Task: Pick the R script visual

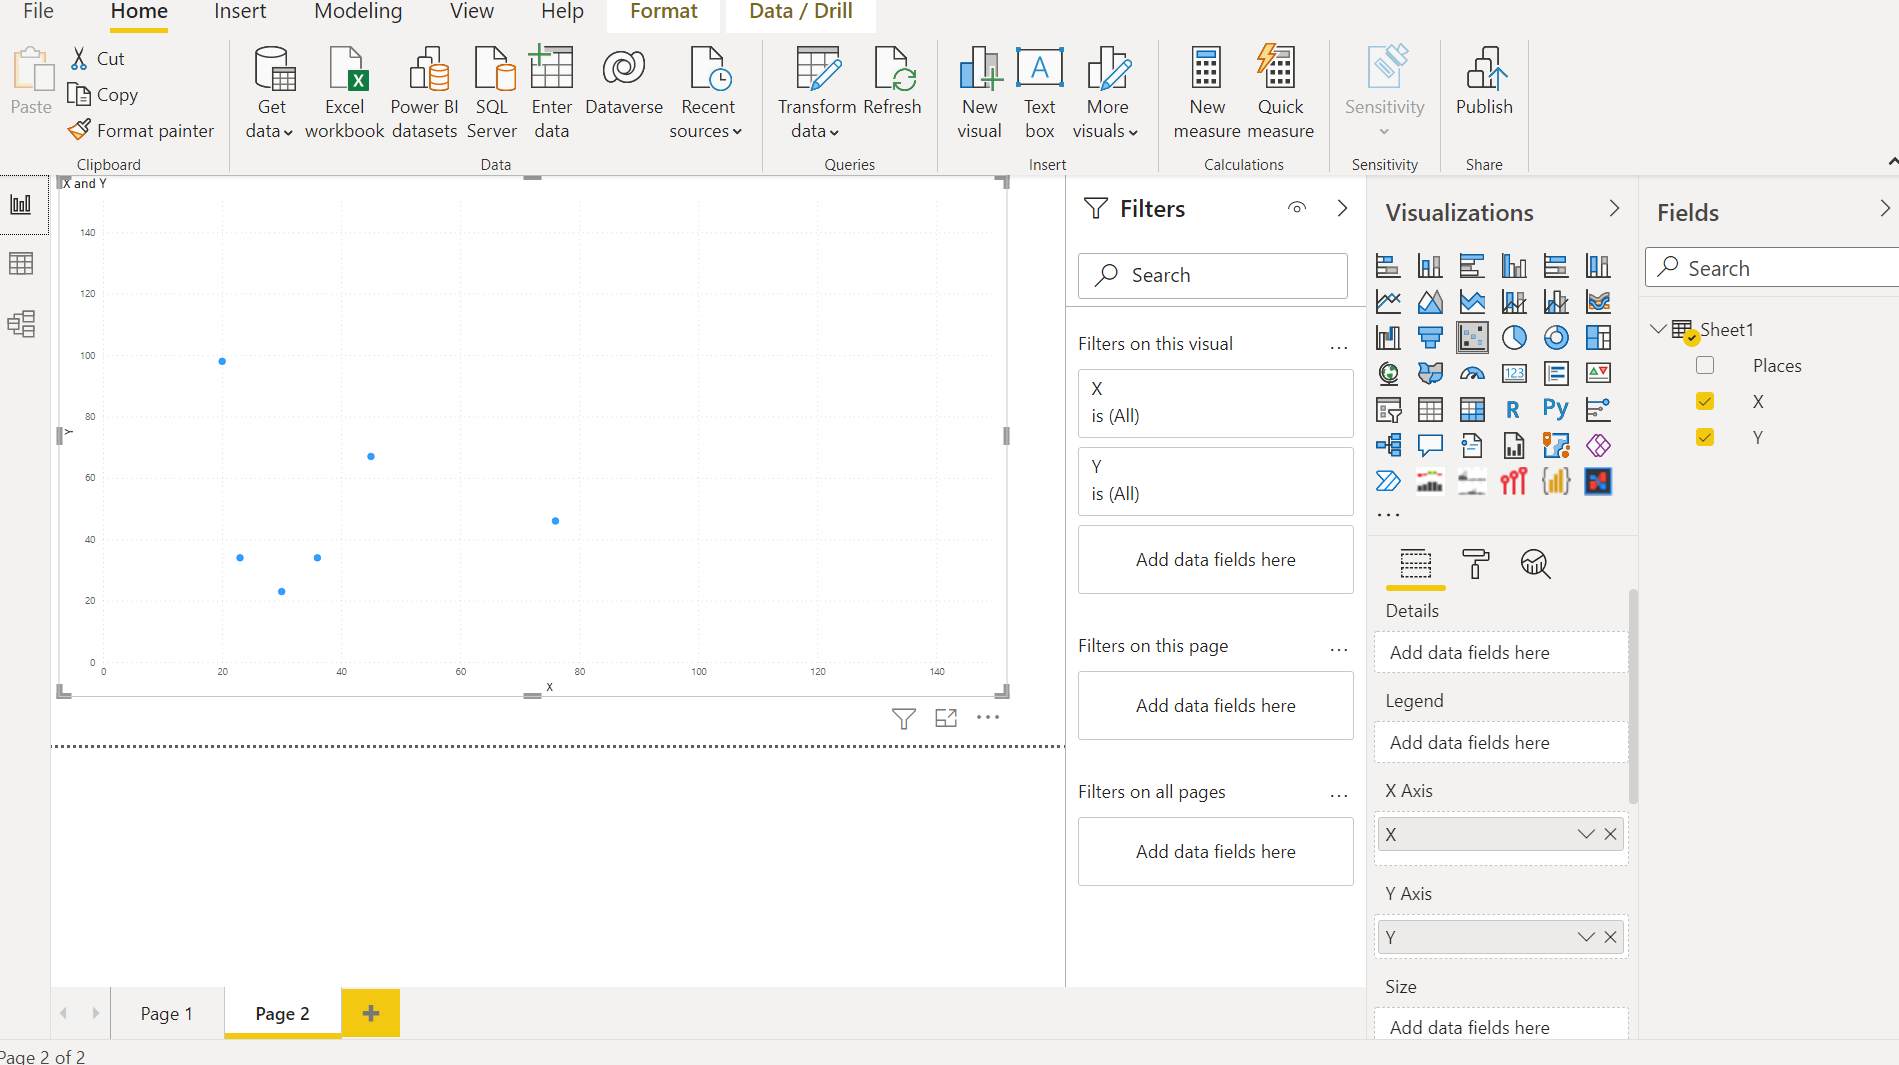Action: [x=1514, y=410]
